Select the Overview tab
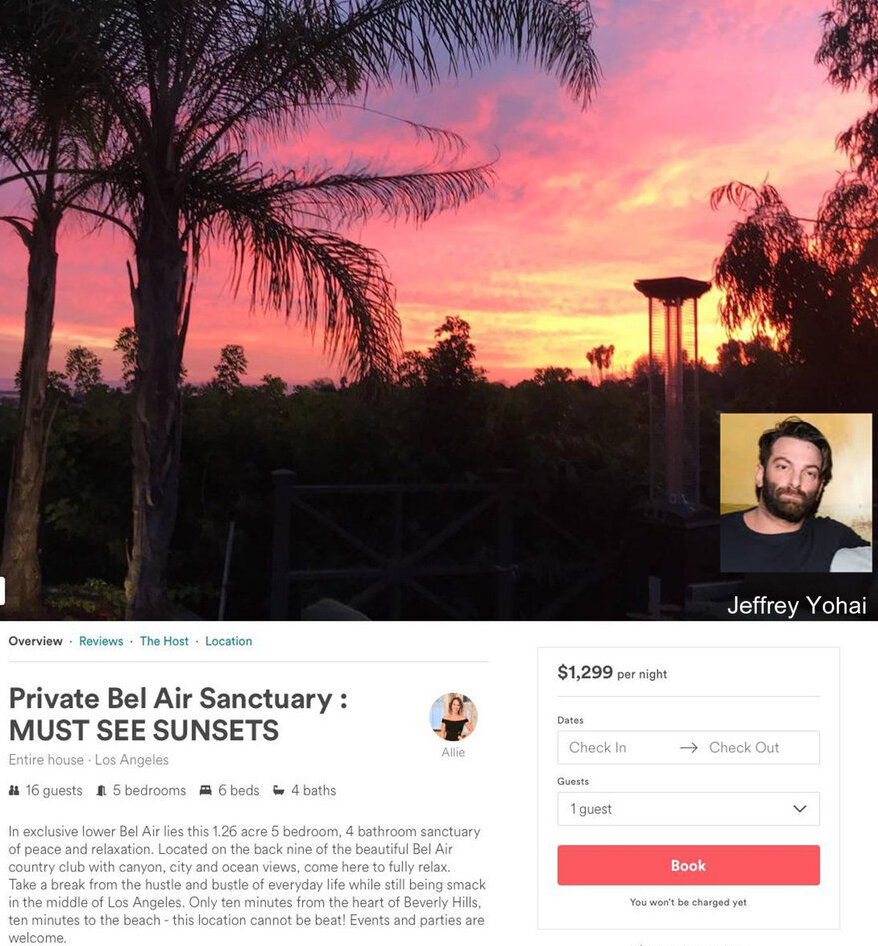Viewport: 878px width, 946px height. (x=36, y=641)
